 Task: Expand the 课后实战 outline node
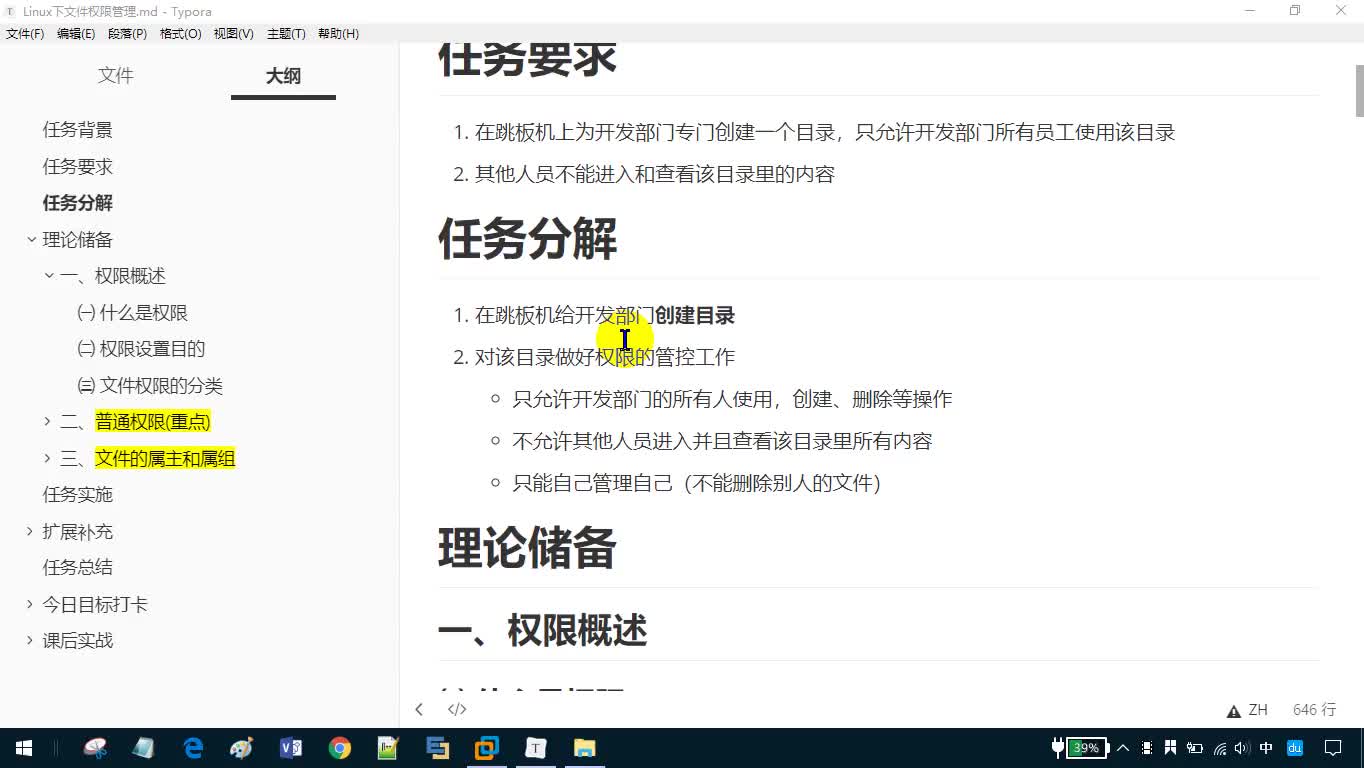coord(30,640)
